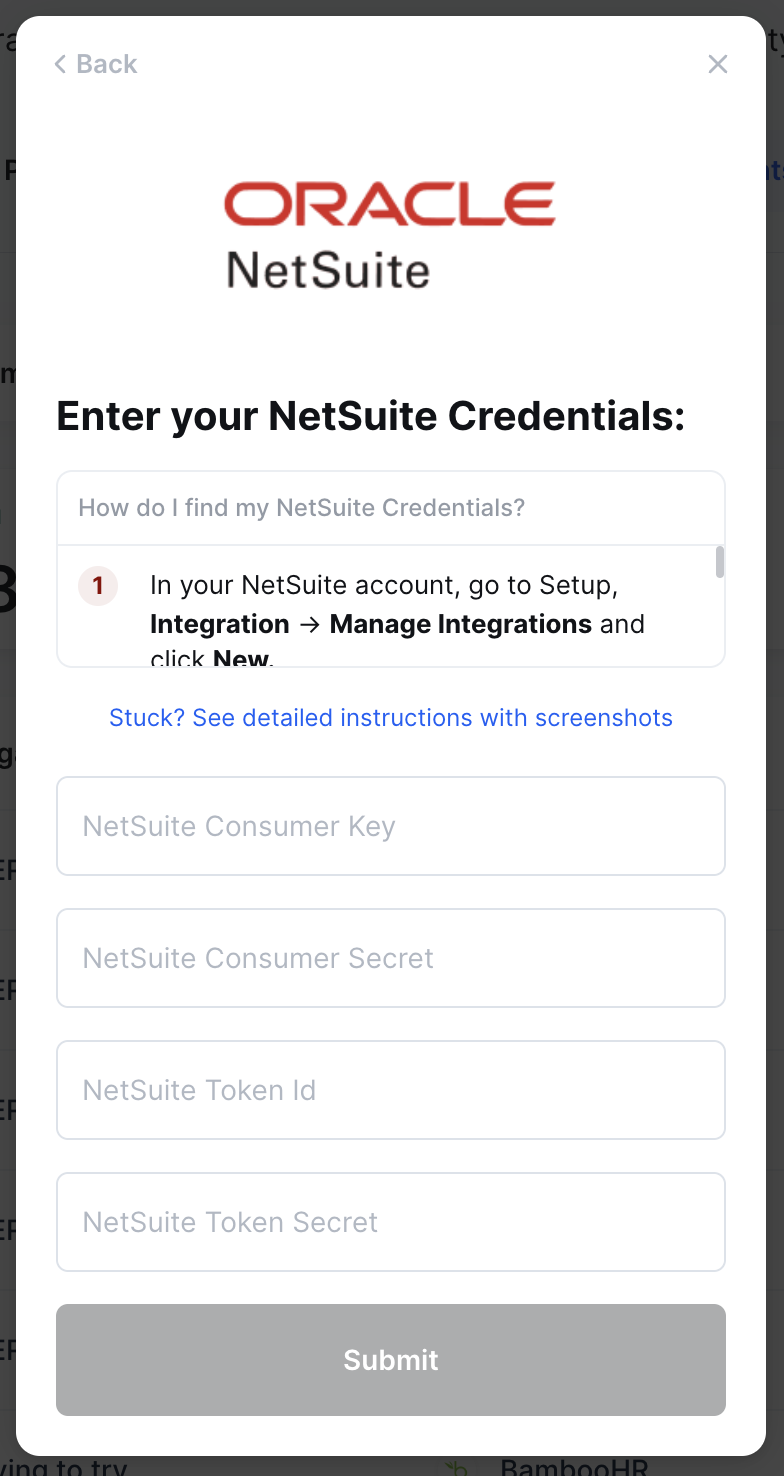Focus the NetSuite Consumer Key field
The height and width of the screenshot is (1476, 784).
tap(391, 826)
